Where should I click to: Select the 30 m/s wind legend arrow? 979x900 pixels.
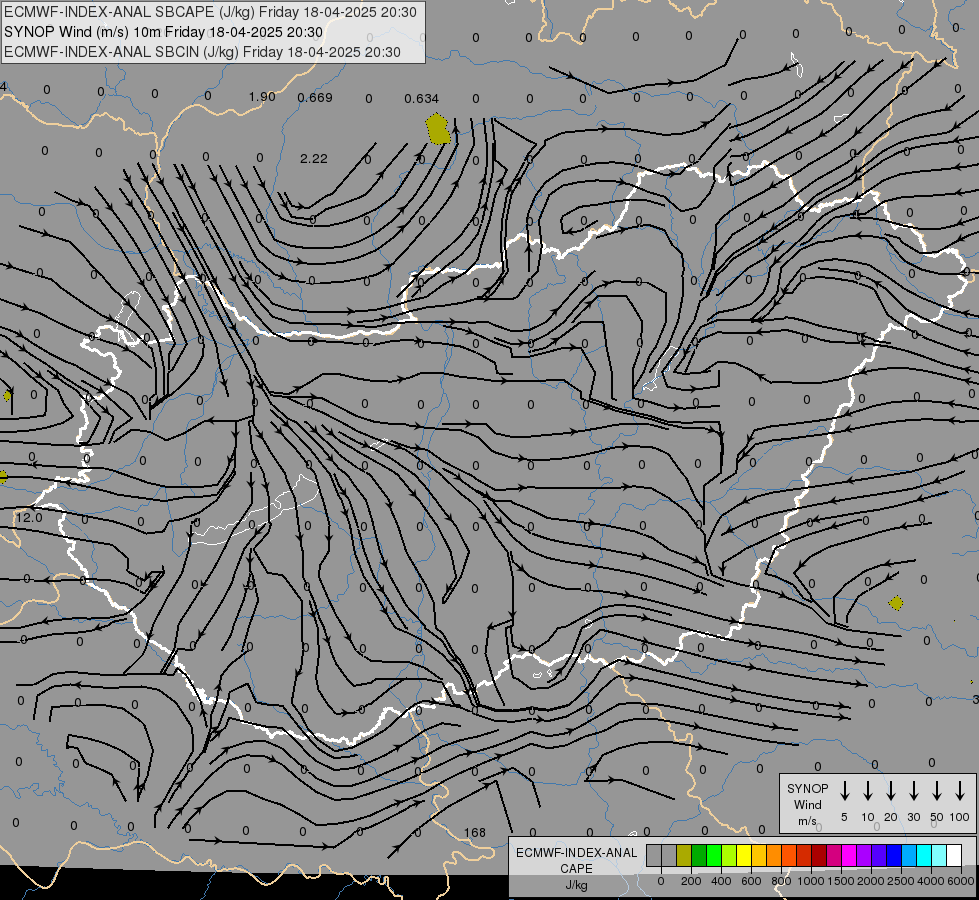[x=913, y=791]
